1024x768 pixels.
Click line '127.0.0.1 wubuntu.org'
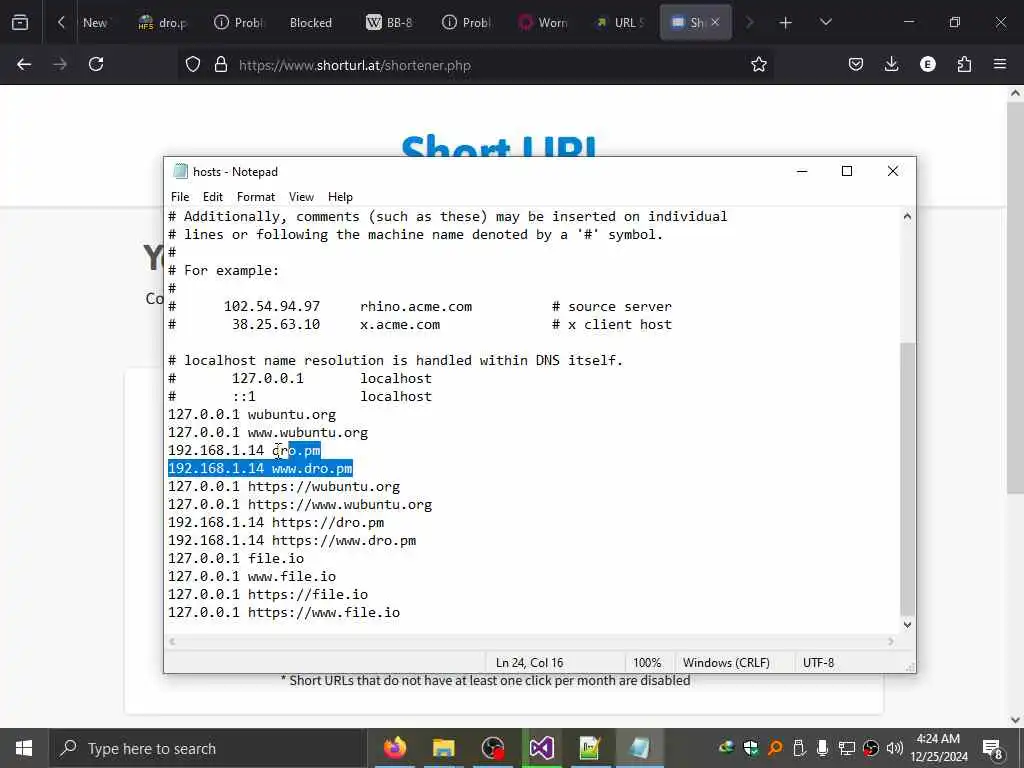[x=252, y=415]
